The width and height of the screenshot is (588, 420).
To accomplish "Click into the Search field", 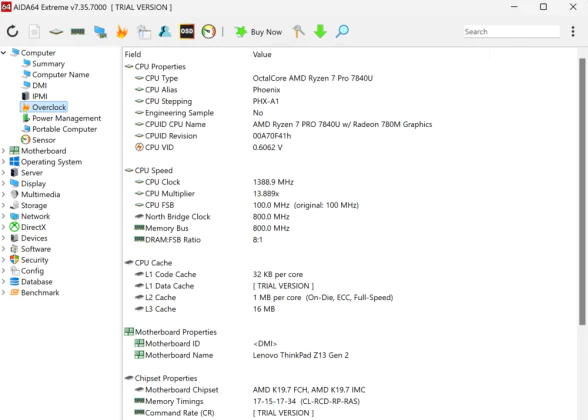I will [x=512, y=32].
